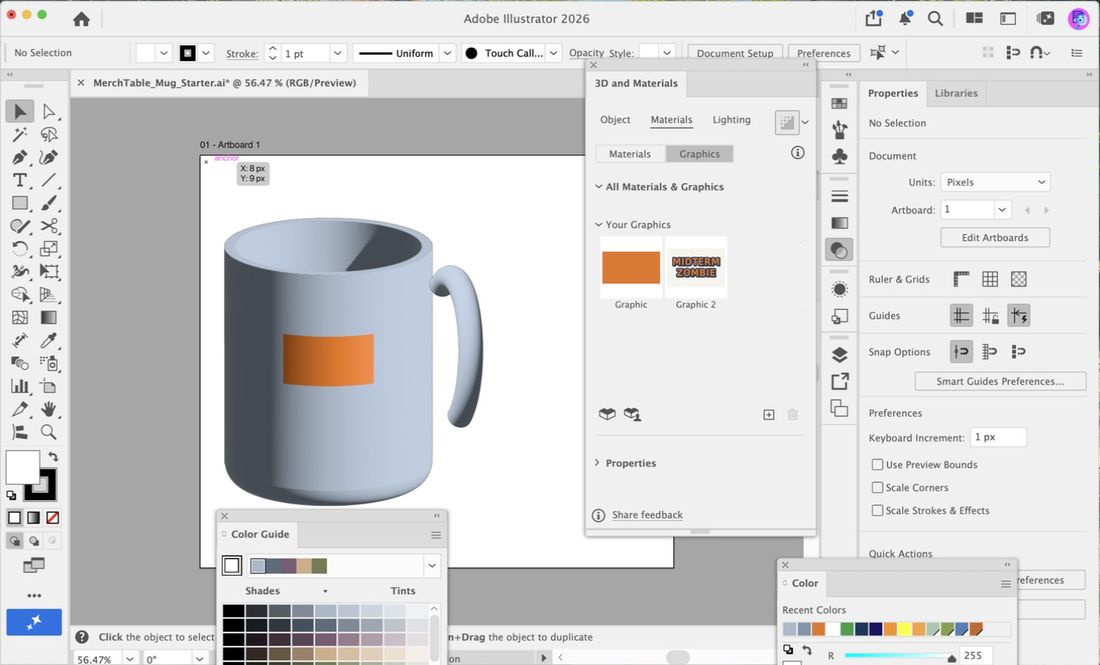Select the Magic Wand tool
The height and width of the screenshot is (665, 1100).
point(20,134)
